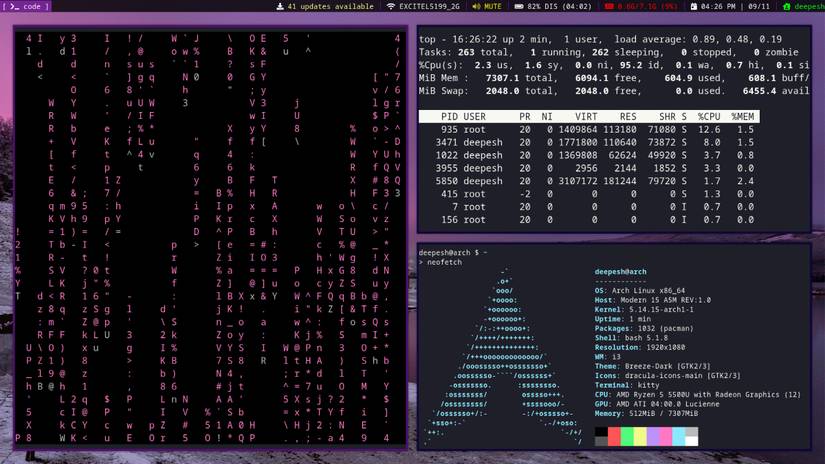This screenshot has width=825, height=464.
Task: Click the green user icon beside deepesh
Action: [x=787, y=6]
